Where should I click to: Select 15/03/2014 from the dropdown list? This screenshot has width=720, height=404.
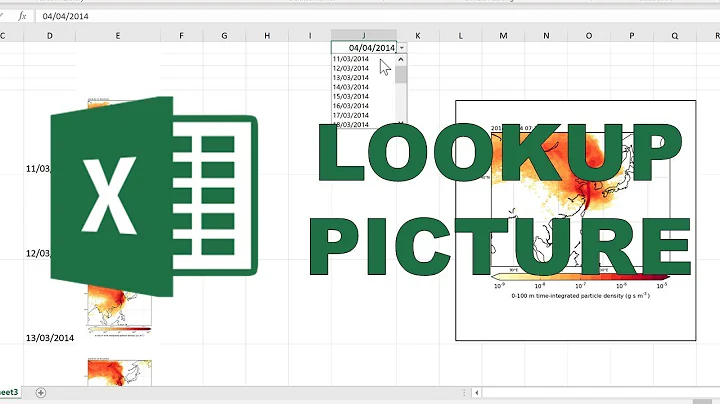(x=350, y=96)
